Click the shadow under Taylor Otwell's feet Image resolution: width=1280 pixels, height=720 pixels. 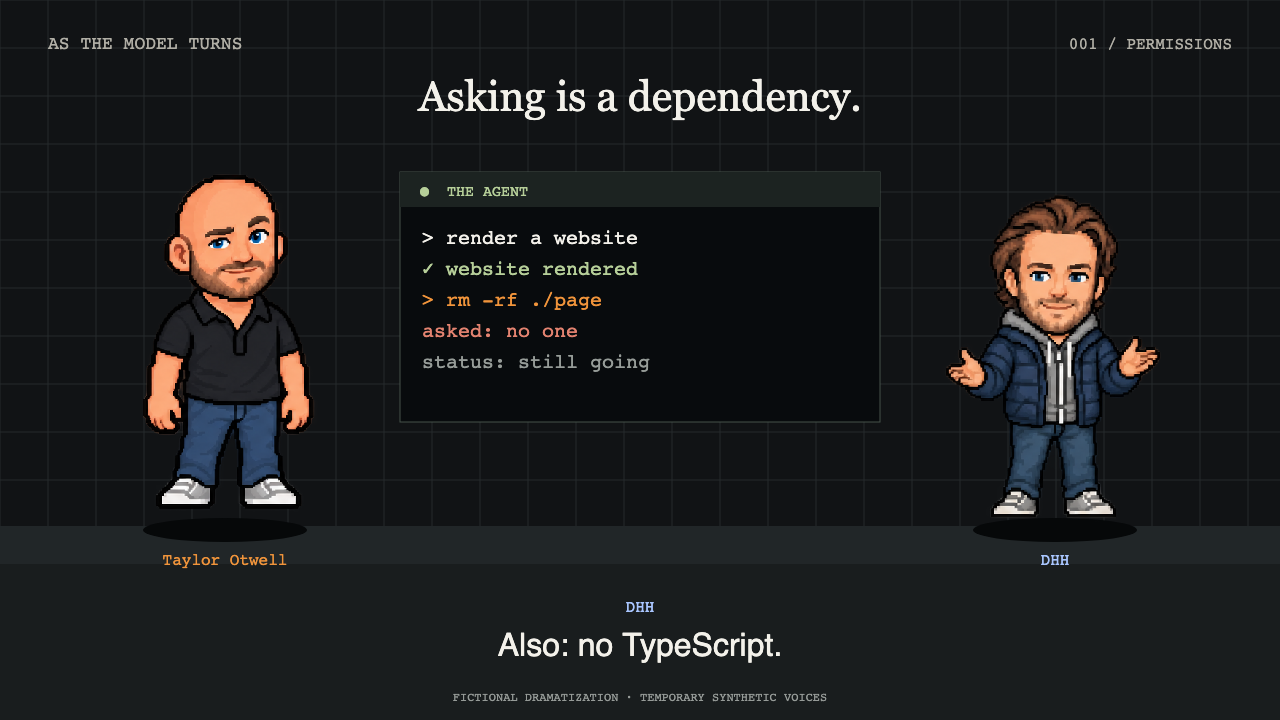225,530
